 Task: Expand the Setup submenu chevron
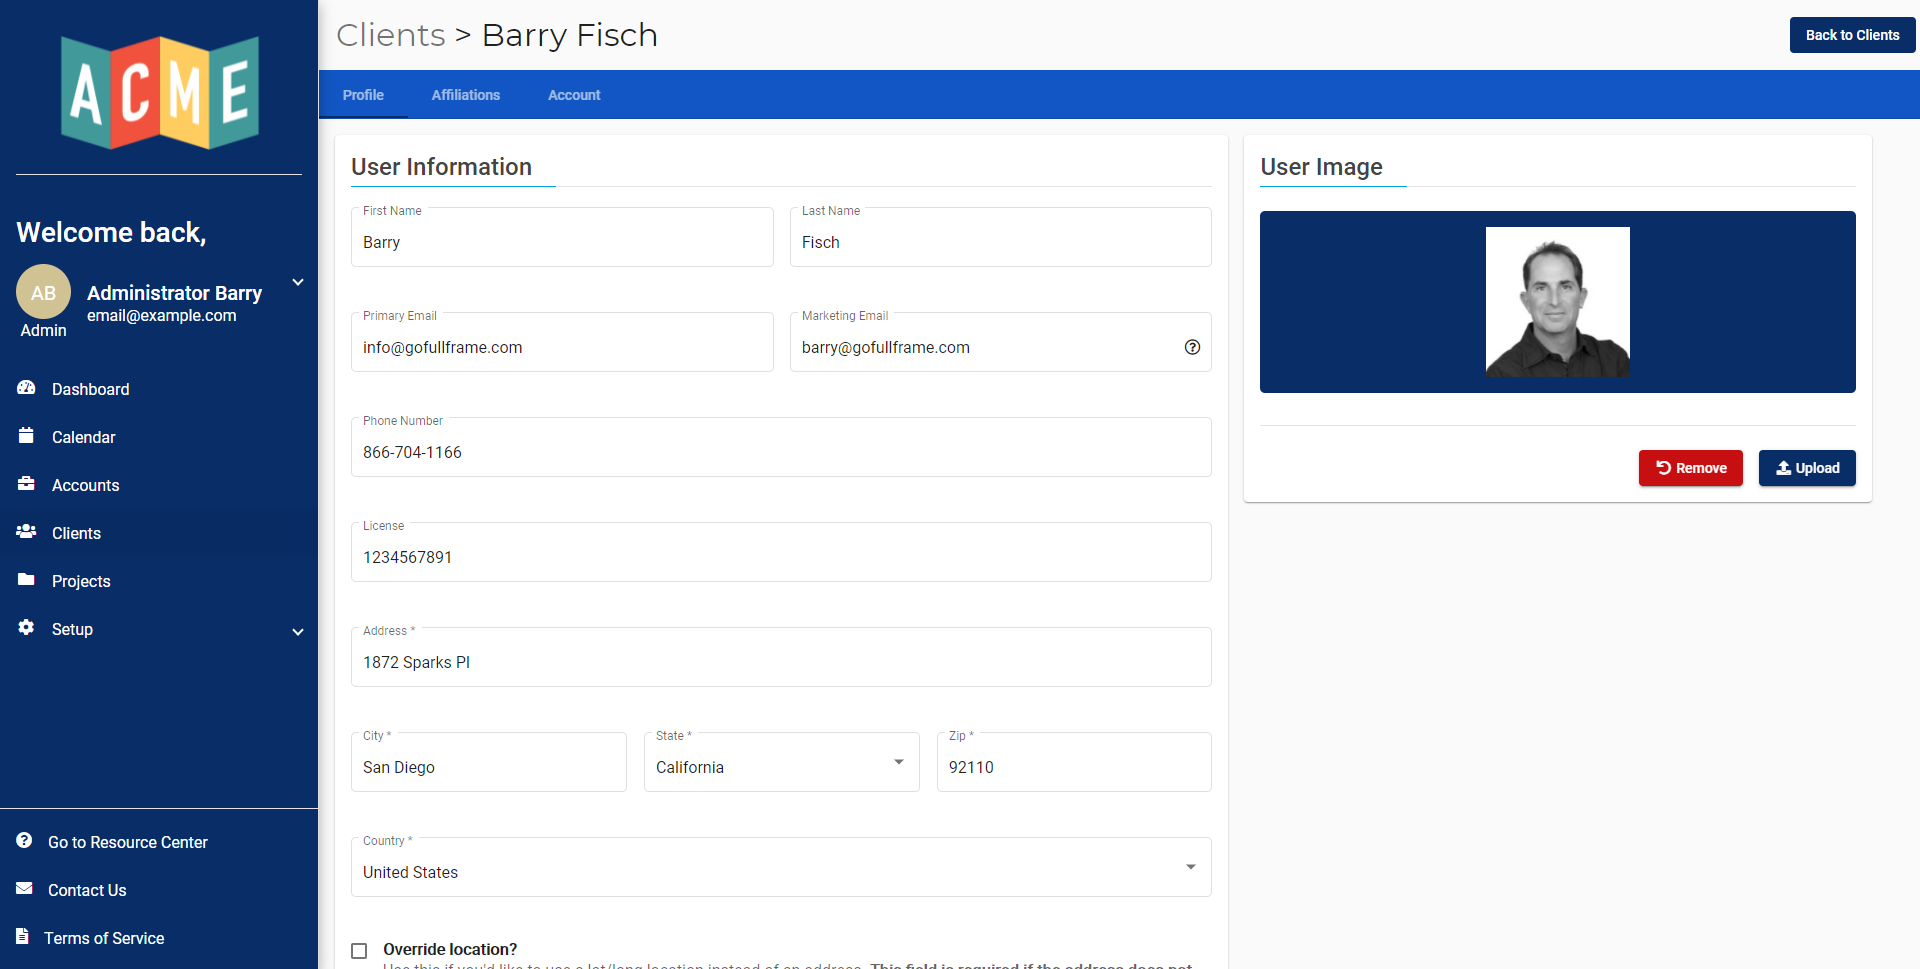(298, 632)
